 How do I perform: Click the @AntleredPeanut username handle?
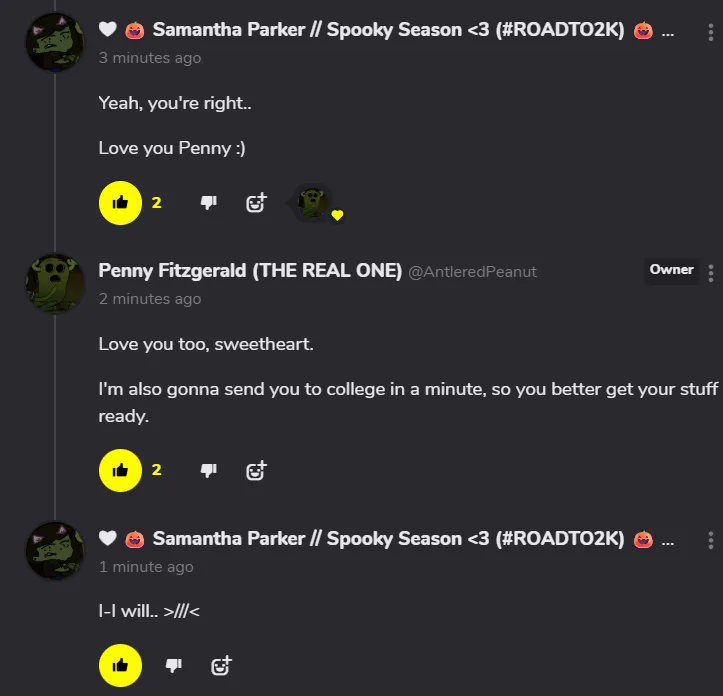472,272
